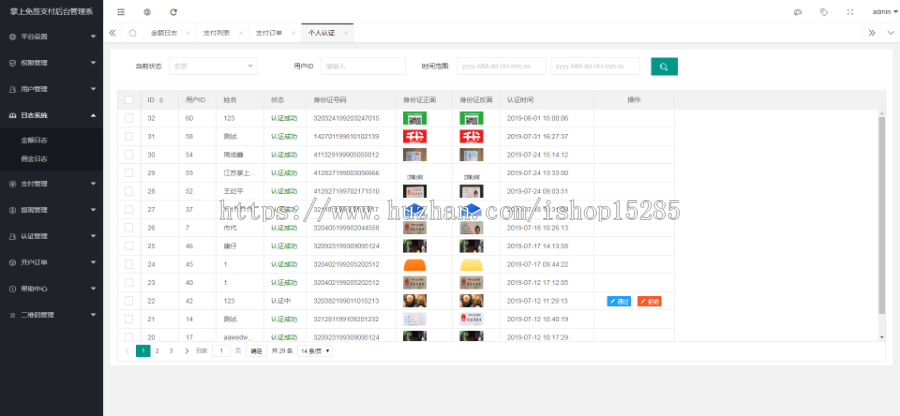Collapse the 日志系统 sidebar menu
This screenshot has width=900, height=416.
[52, 115]
